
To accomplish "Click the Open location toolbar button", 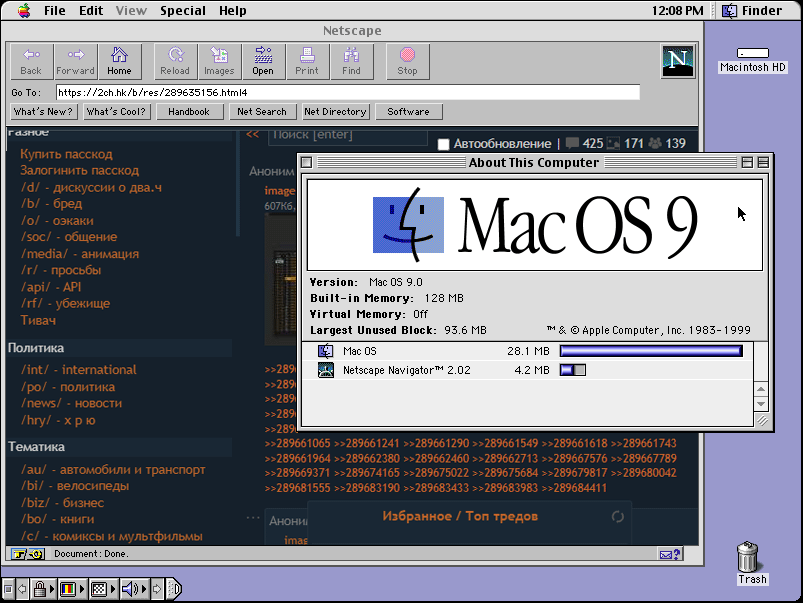I will click(263, 61).
